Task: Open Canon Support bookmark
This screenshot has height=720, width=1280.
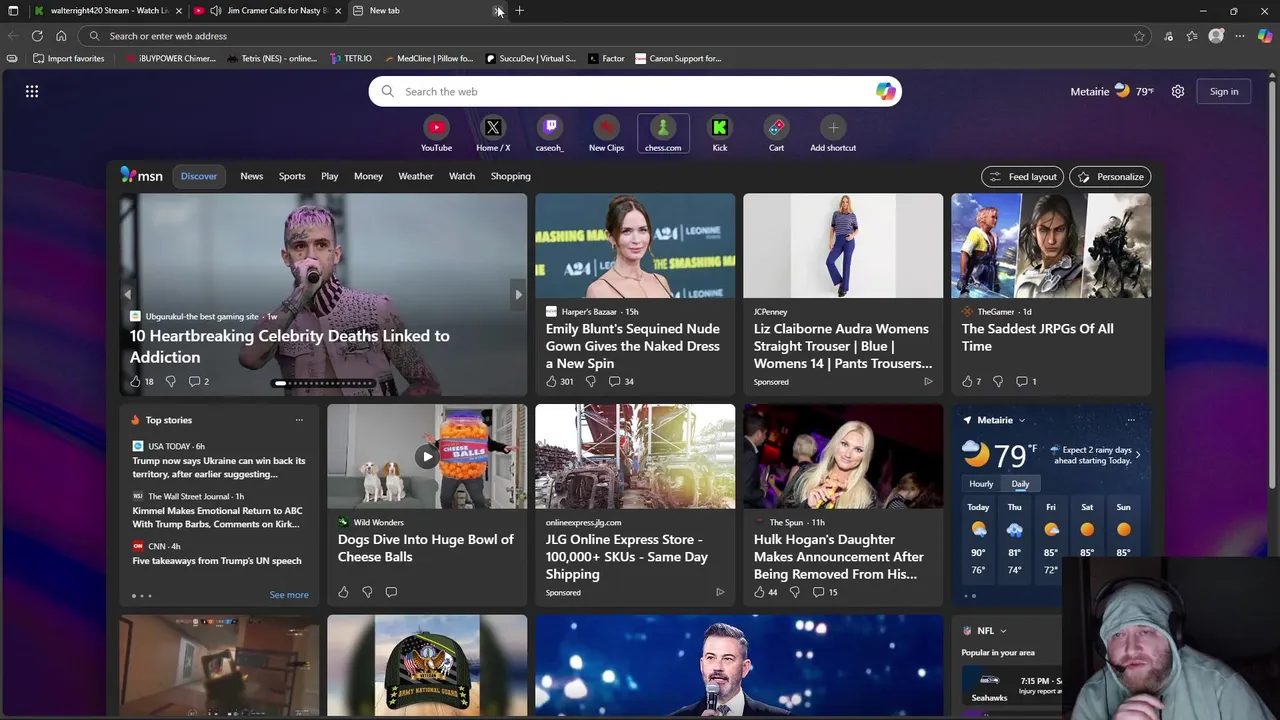Action: (678, 58)
